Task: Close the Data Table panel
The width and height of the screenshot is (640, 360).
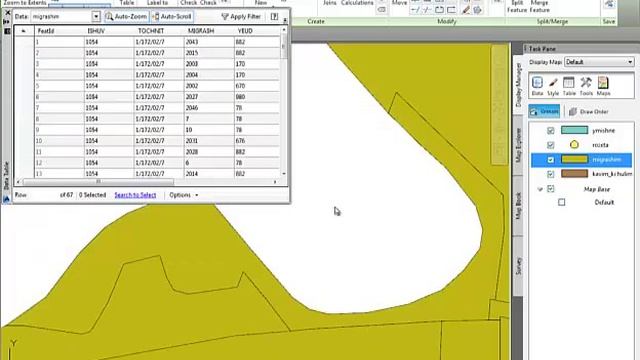Action: (7, 13)
